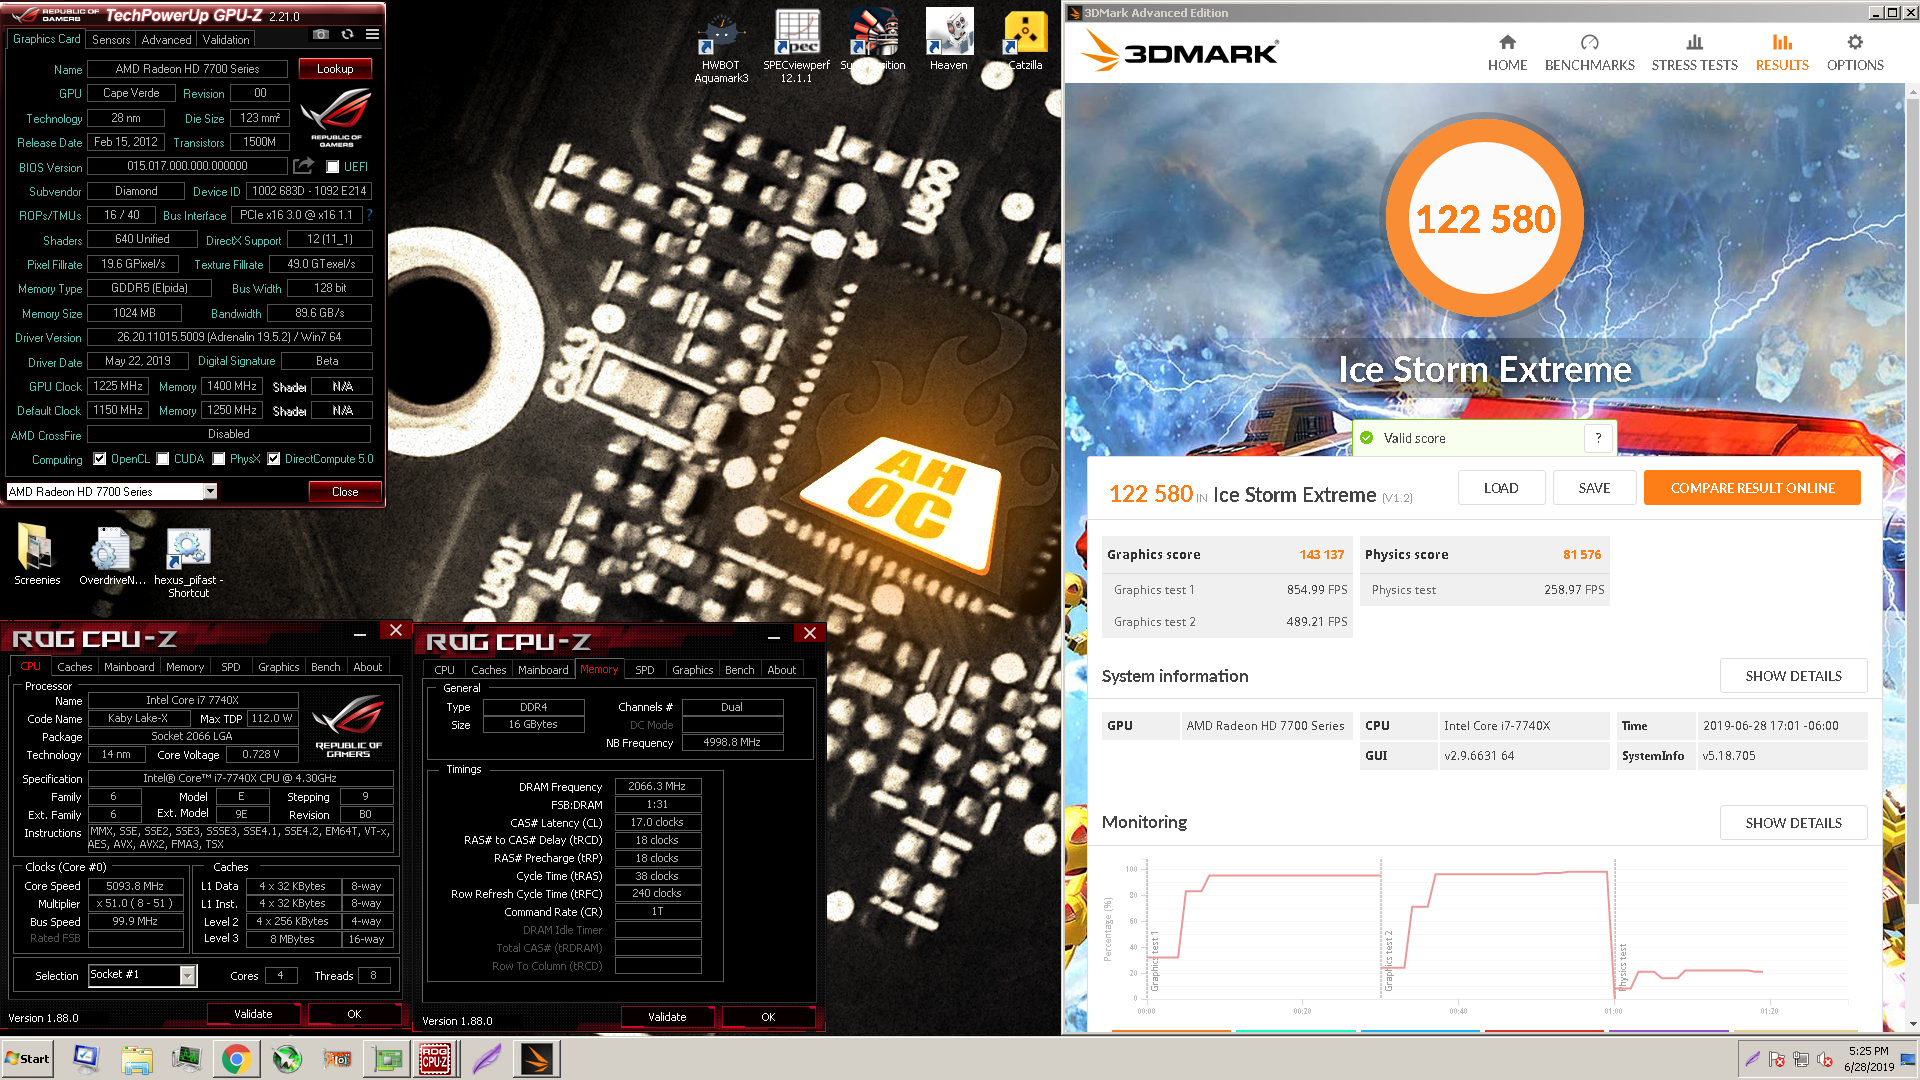Switch to the Validation tab in GPU-Z
This screenshot has width=1920, height=1080.
click(x=226, y=40)
